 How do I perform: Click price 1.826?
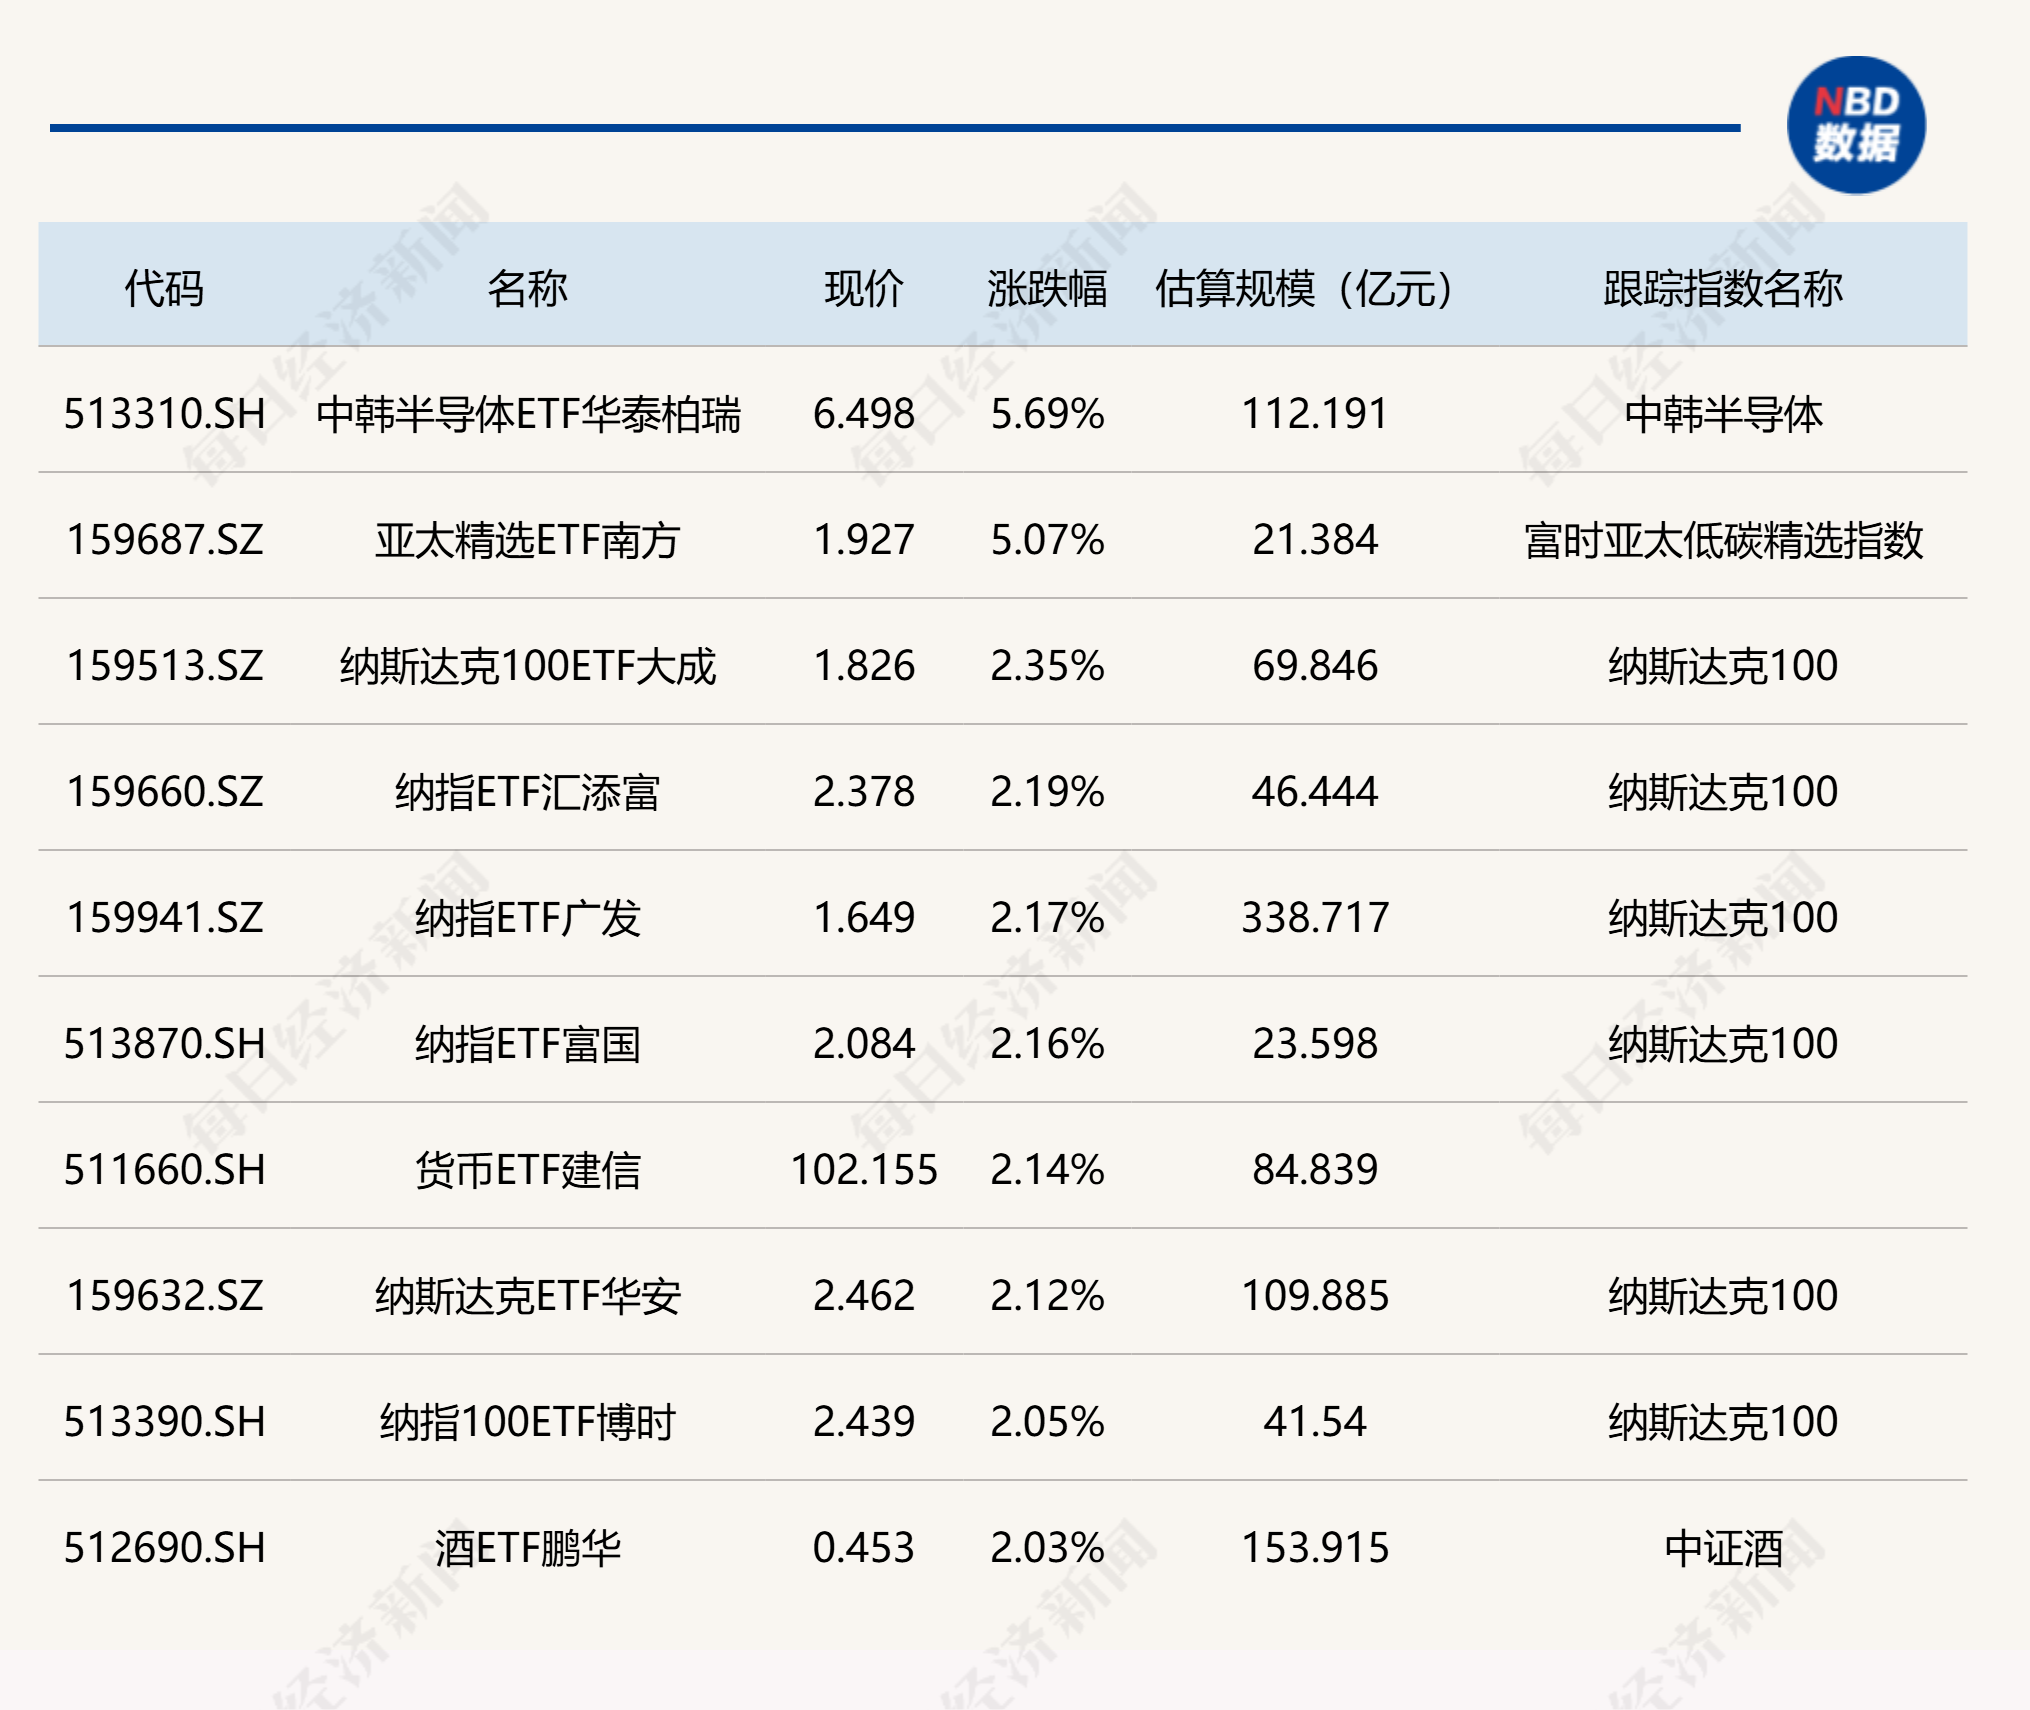point(864,666)
